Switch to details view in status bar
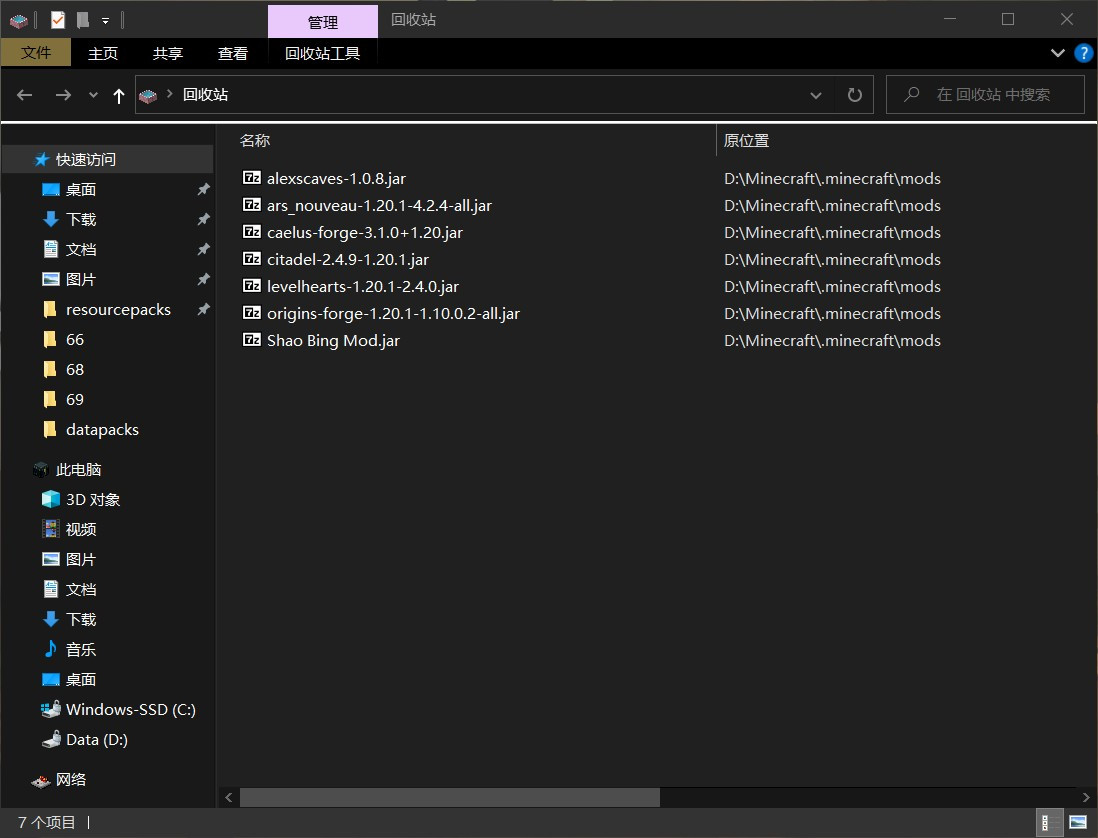Image resolution: width=1098 pixels, height=838 pixels. pyautogui.click(x=1048, y=823)
